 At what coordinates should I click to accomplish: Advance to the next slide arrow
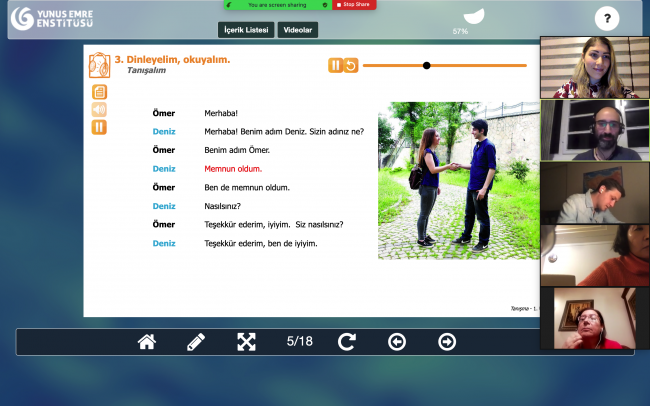(447, 342)
